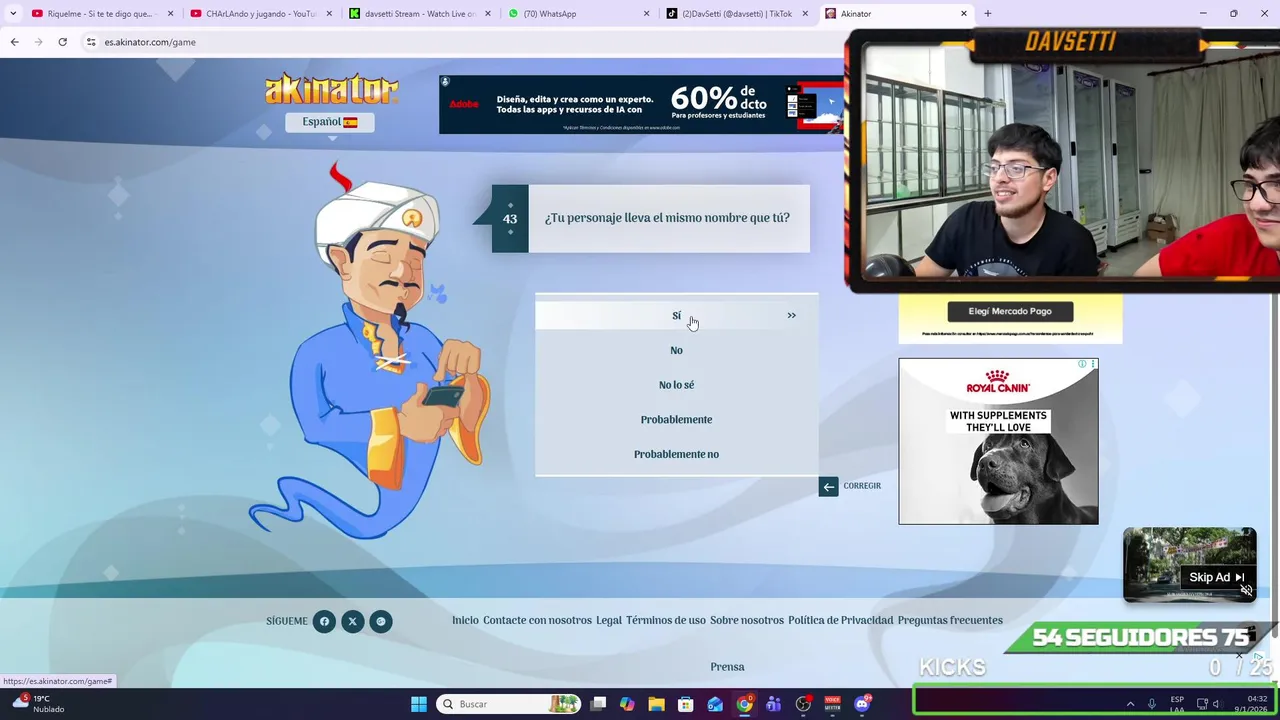Image resolution: width=1280 pixels, height=720 pixels.
Task: Open the ESP LAA keyboard language switcher
Action: (1177, 704)
